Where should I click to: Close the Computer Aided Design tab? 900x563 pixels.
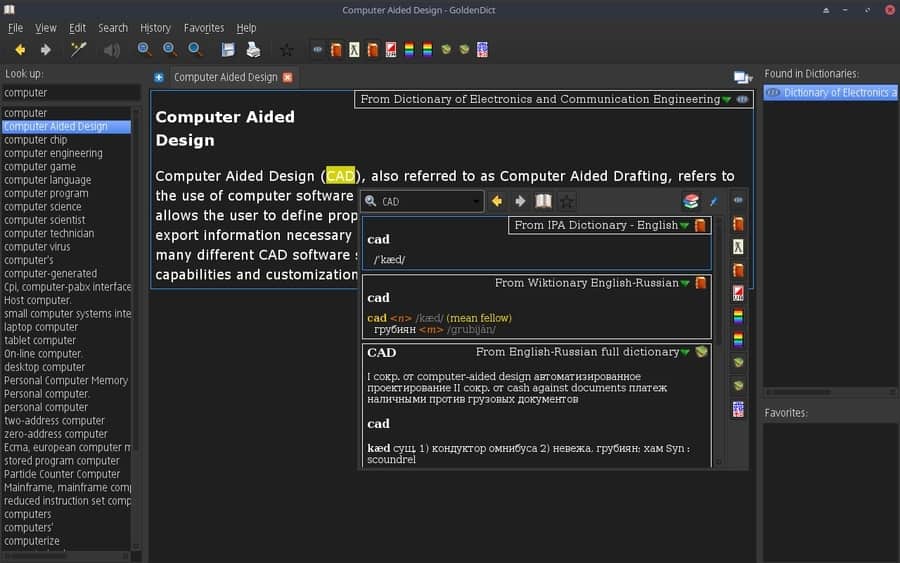point(288,77)
